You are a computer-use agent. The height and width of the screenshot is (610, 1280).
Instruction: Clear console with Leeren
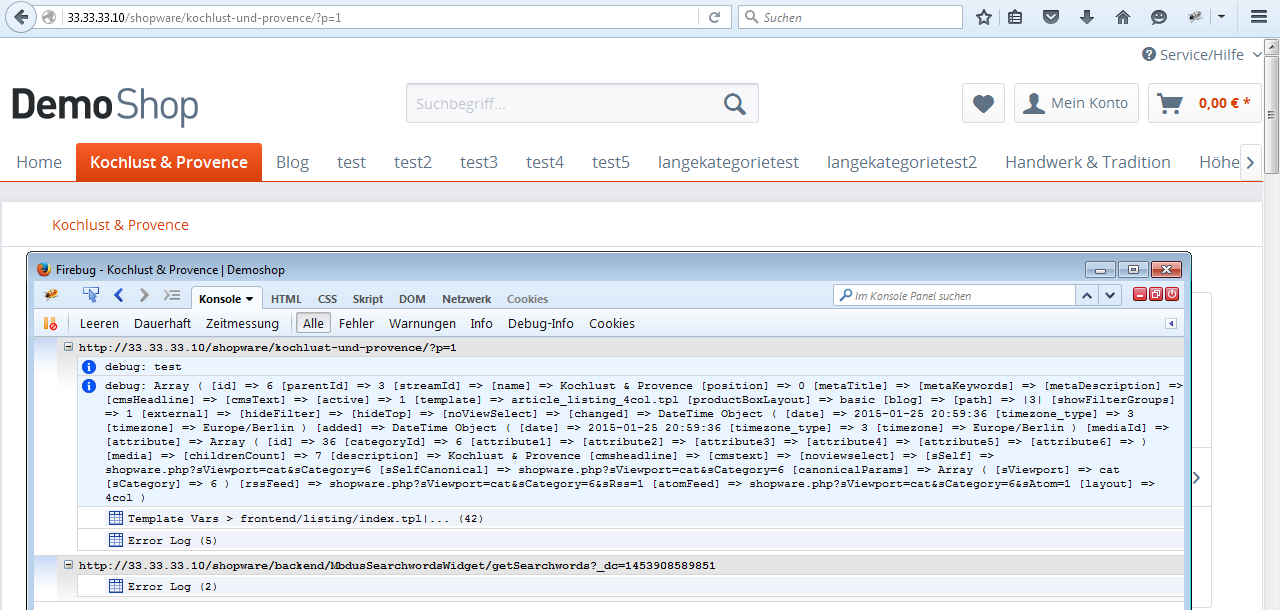99,324
